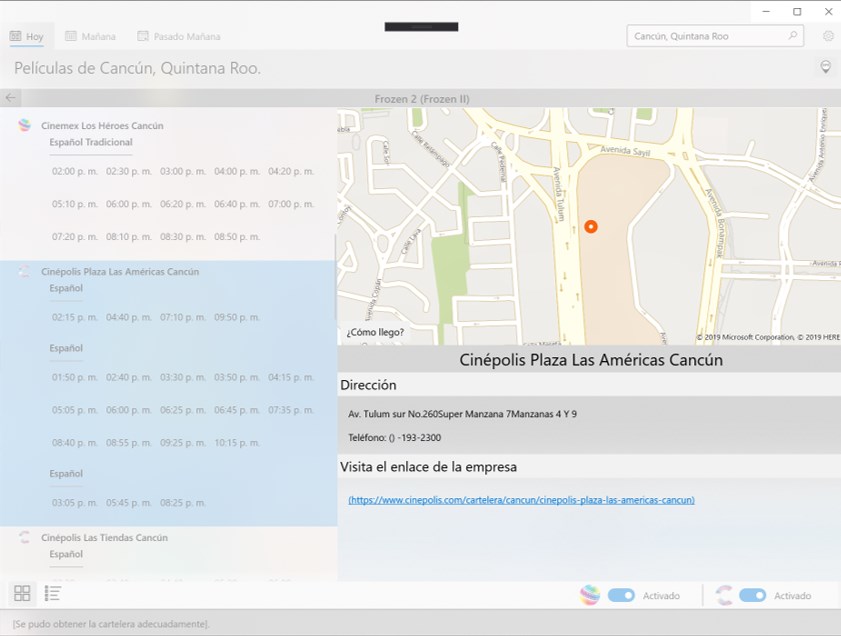Click the theater list scrollbar

pyautogui.click(x=335, y=277)
